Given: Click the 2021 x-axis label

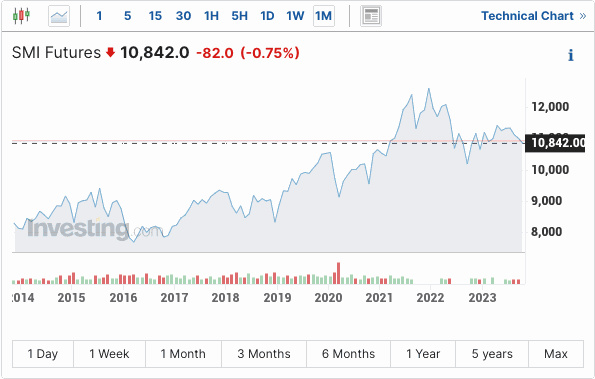Looking at the screenshot, I should 379,297.
